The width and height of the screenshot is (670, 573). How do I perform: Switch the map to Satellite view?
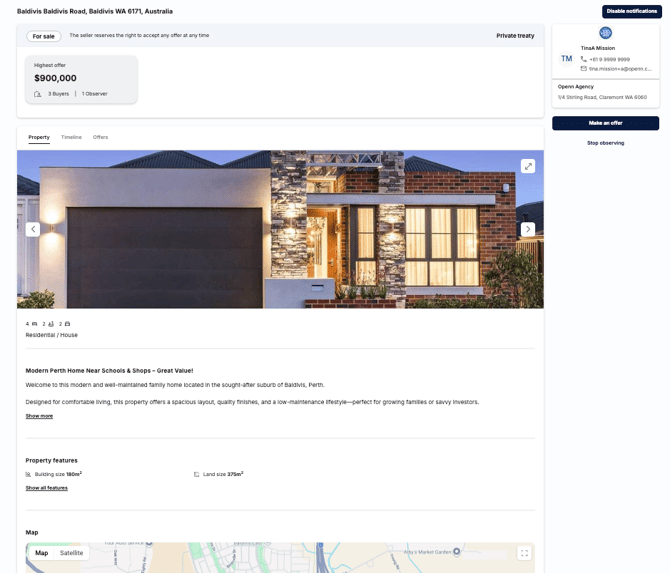[x=72, y=553]
